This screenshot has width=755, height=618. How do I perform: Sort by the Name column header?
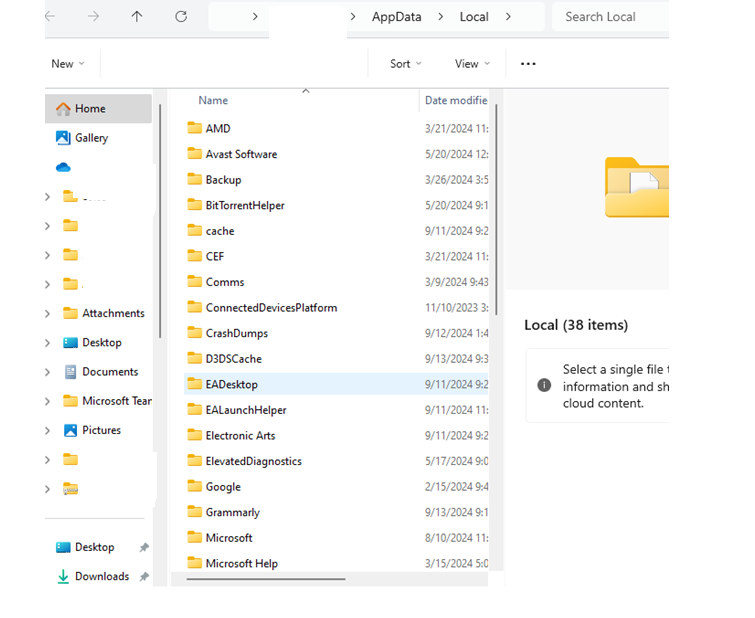click(213, 100)
